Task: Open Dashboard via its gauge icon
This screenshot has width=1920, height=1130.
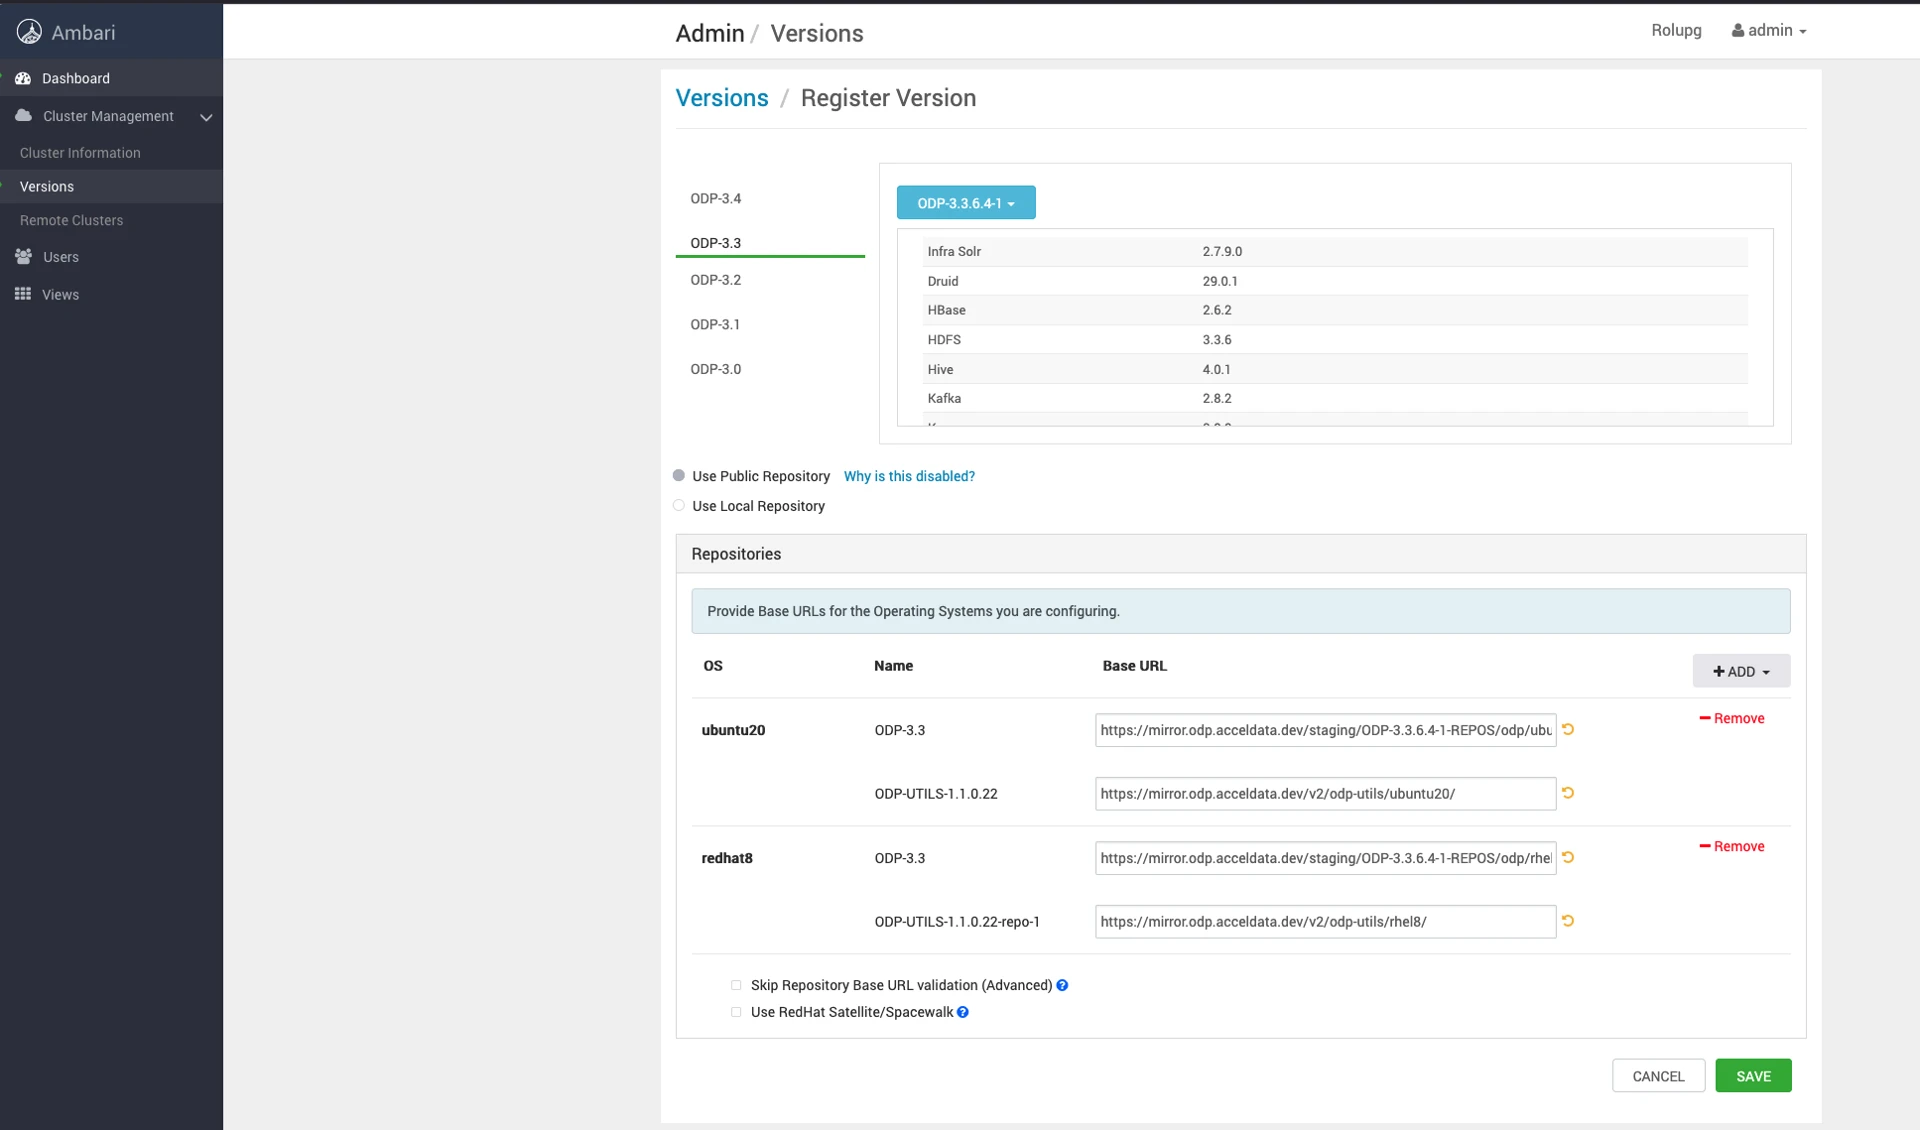Action: (23, 78)
